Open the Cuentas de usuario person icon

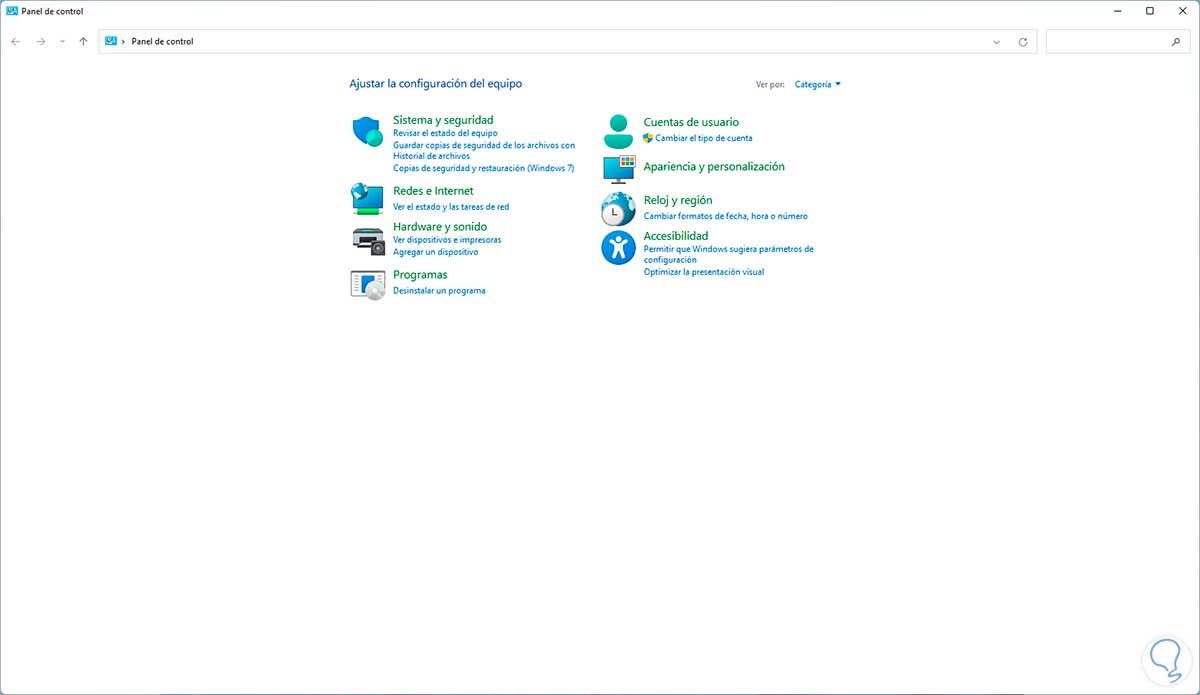click(x=618, y=131)
